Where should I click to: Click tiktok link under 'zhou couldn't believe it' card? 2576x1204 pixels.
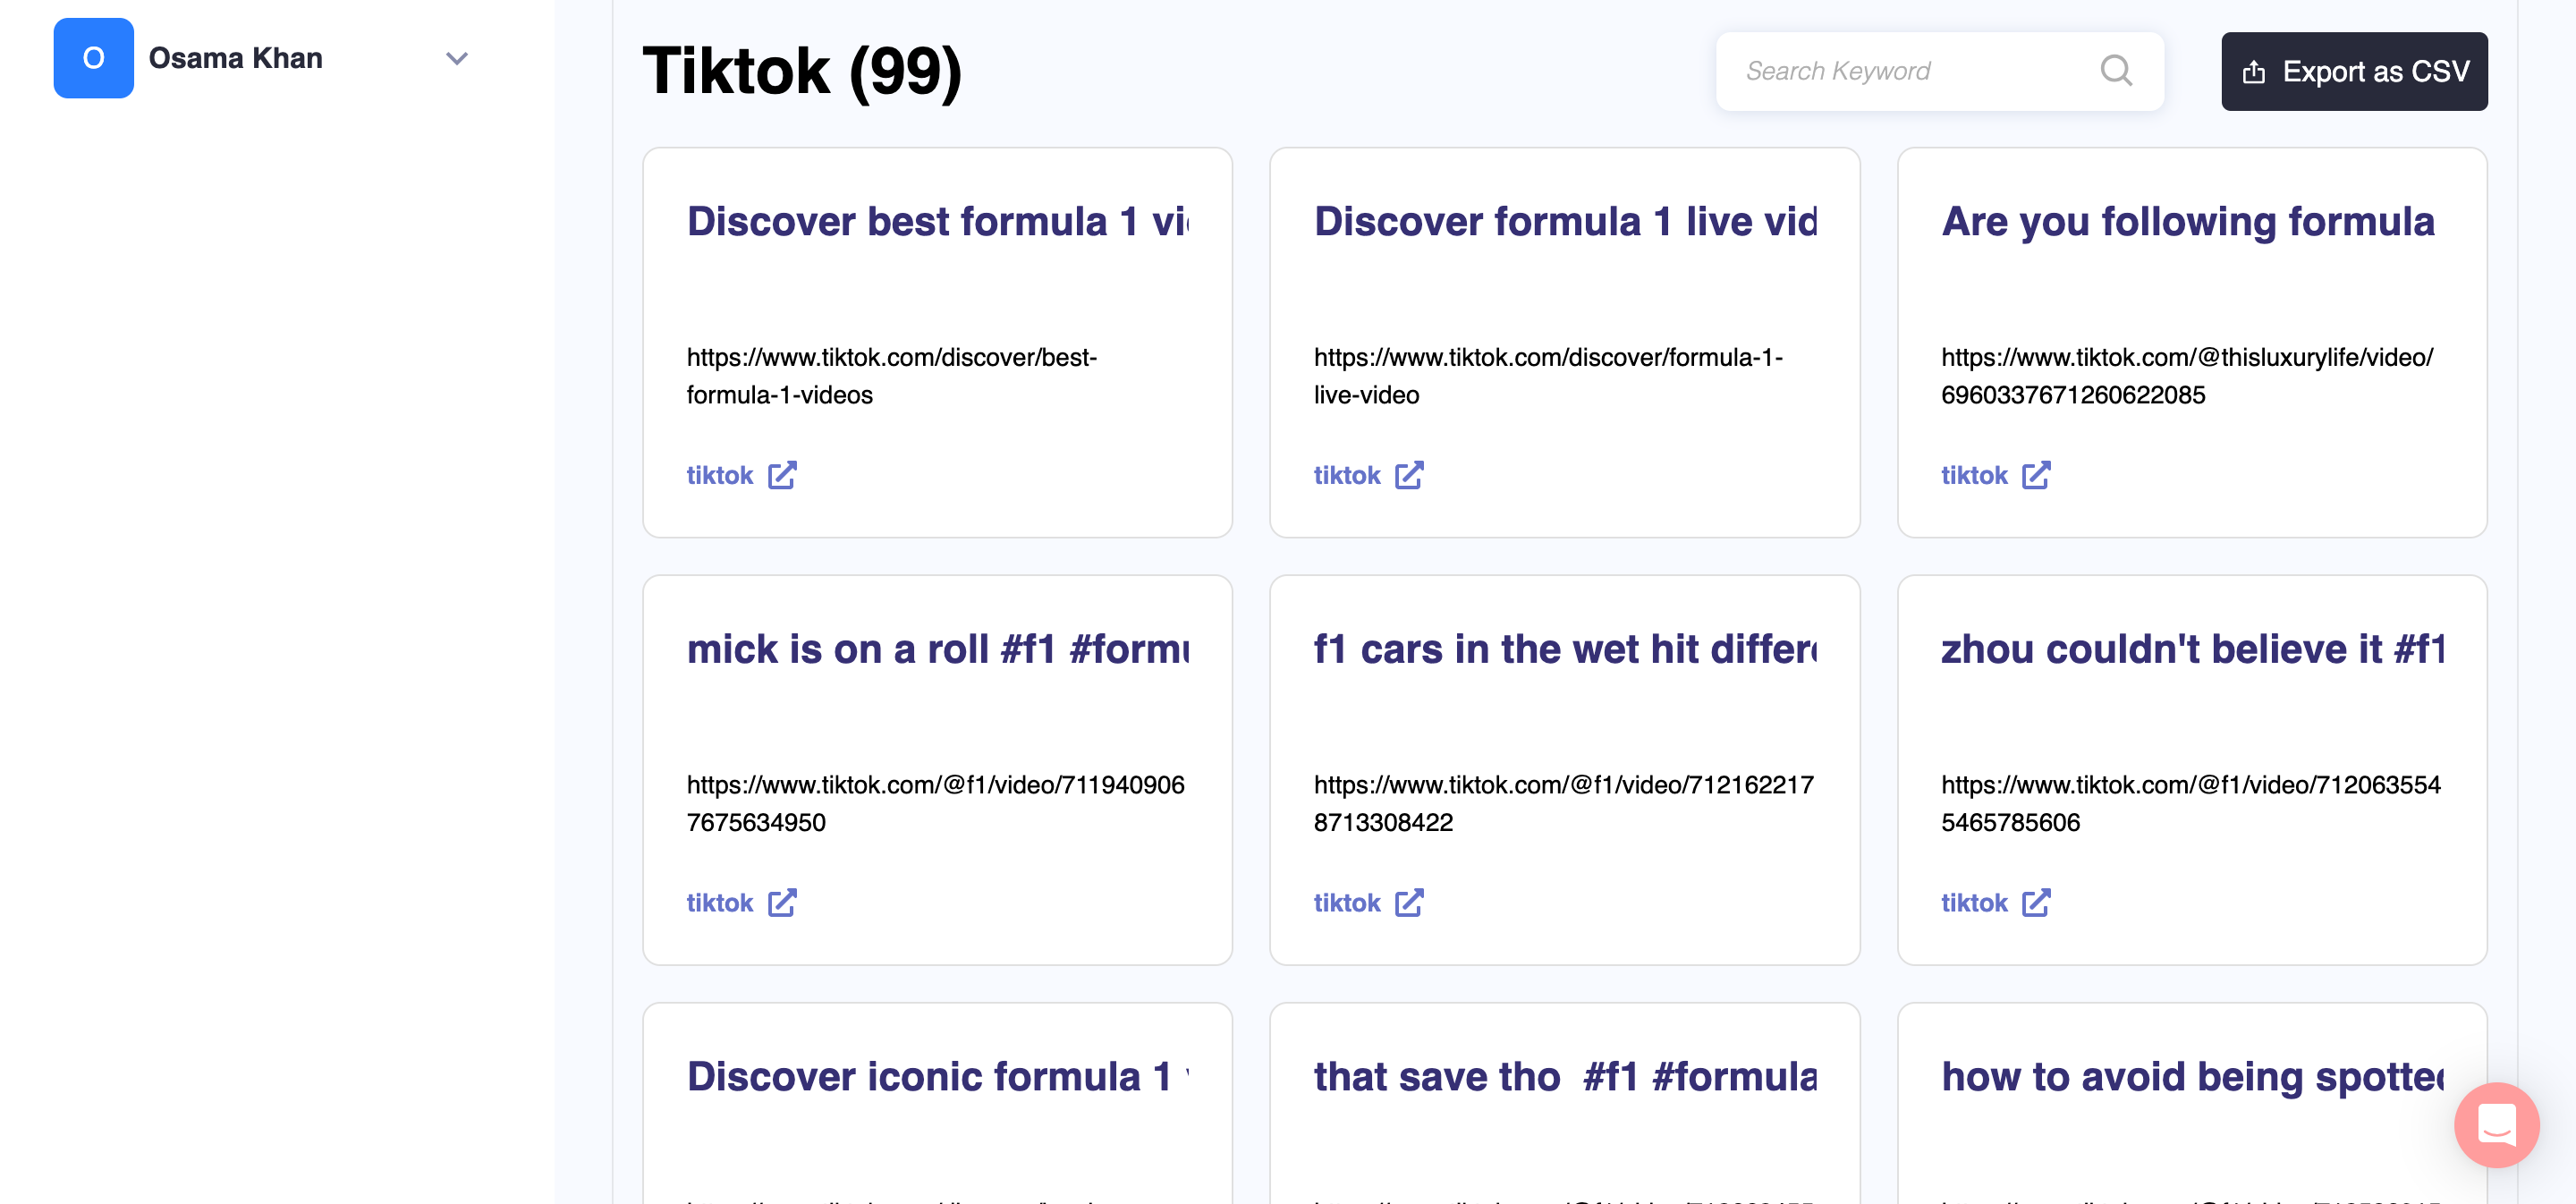tap(1974, 903)
